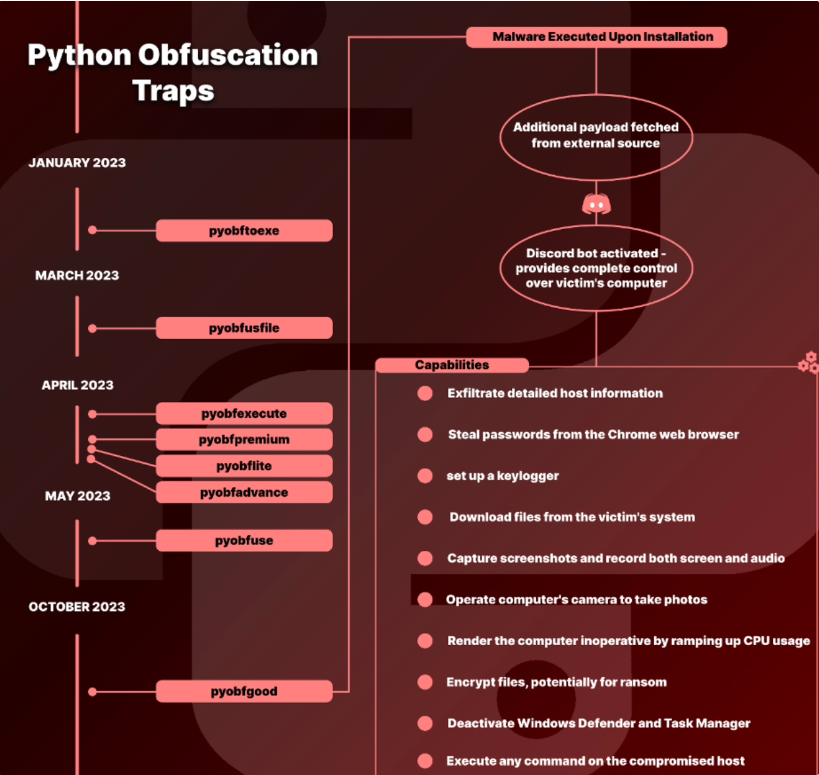Click bullet beside Render the computer inoperative
Screen dimensions: 819x775
click(x=425, y=641)
